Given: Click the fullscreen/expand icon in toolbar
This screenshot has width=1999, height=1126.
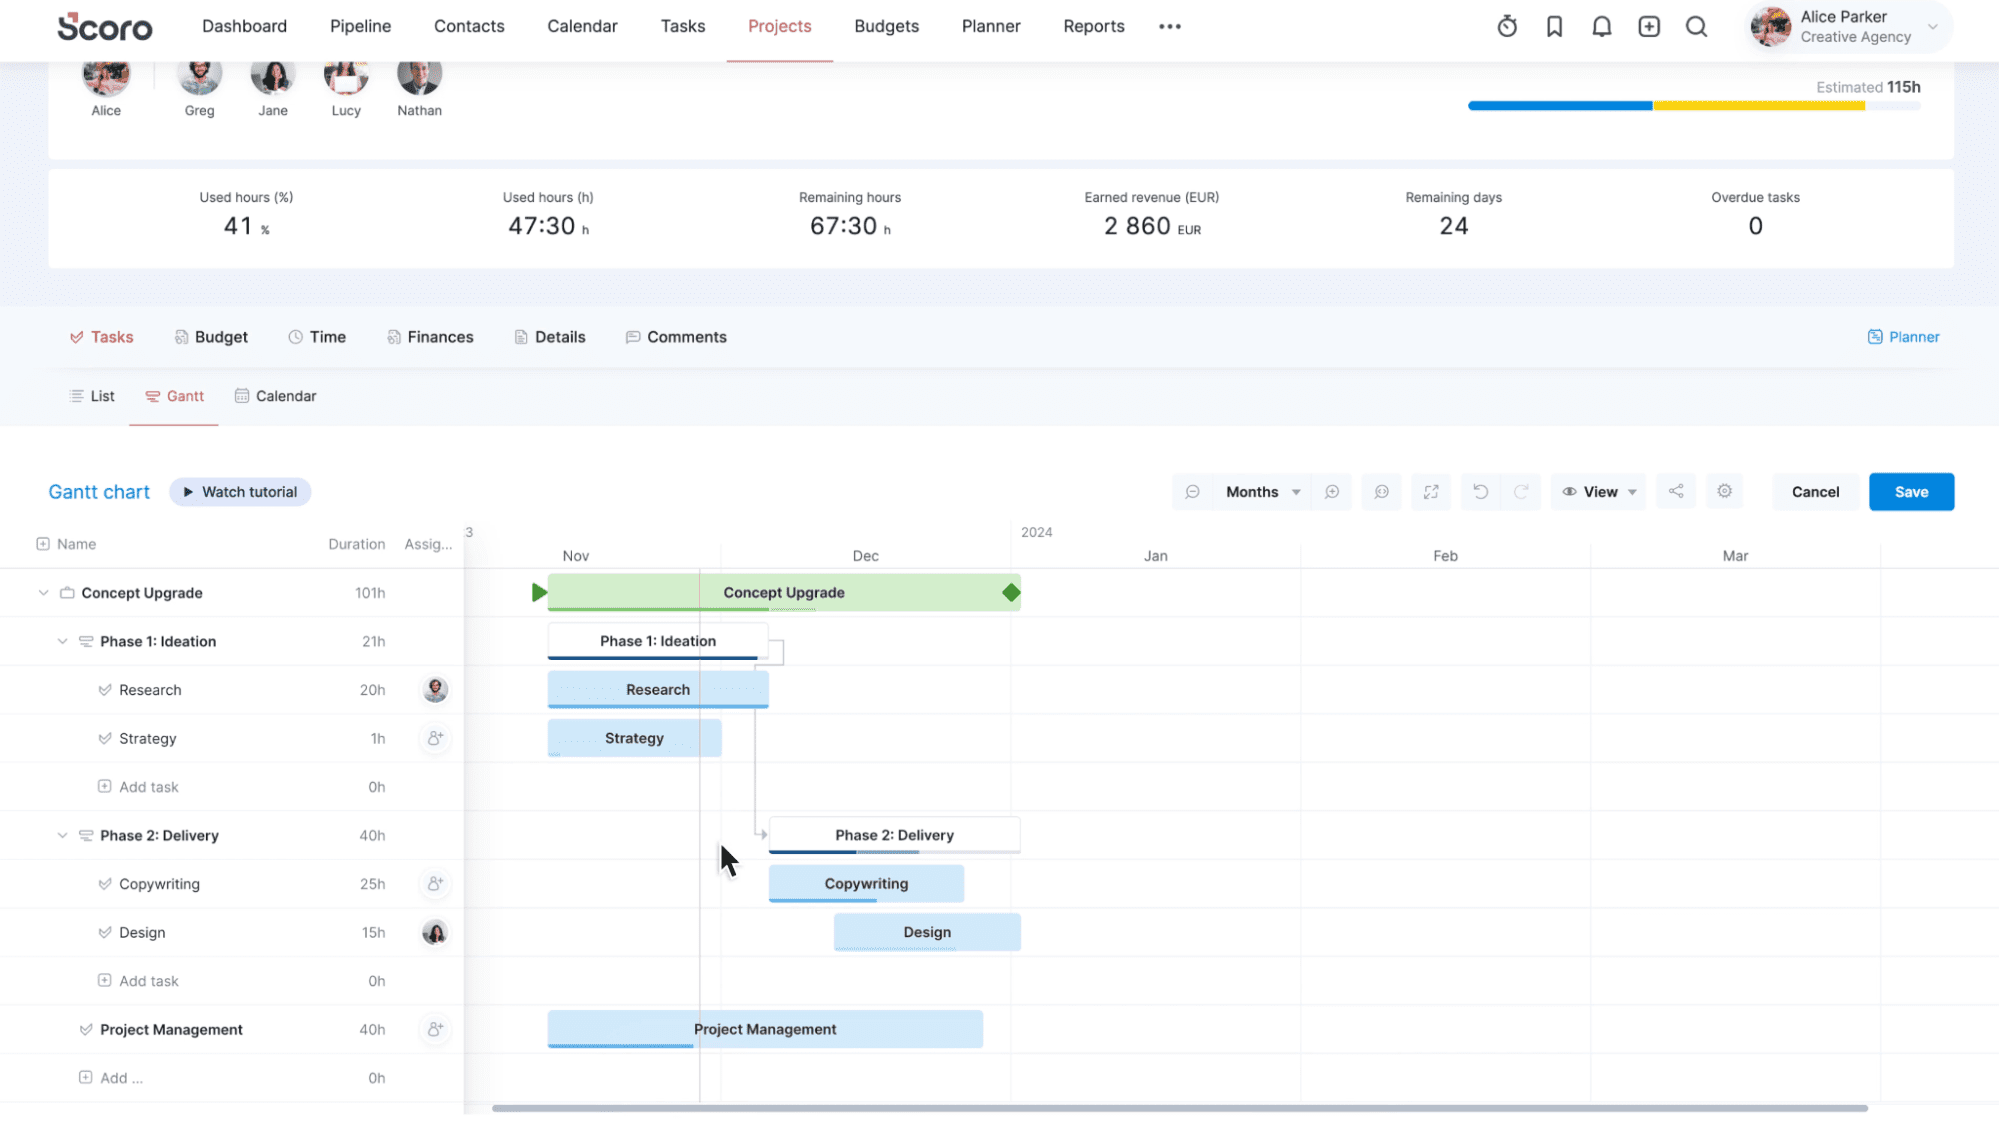Looking at the screenshot, I should (1431, 492).
